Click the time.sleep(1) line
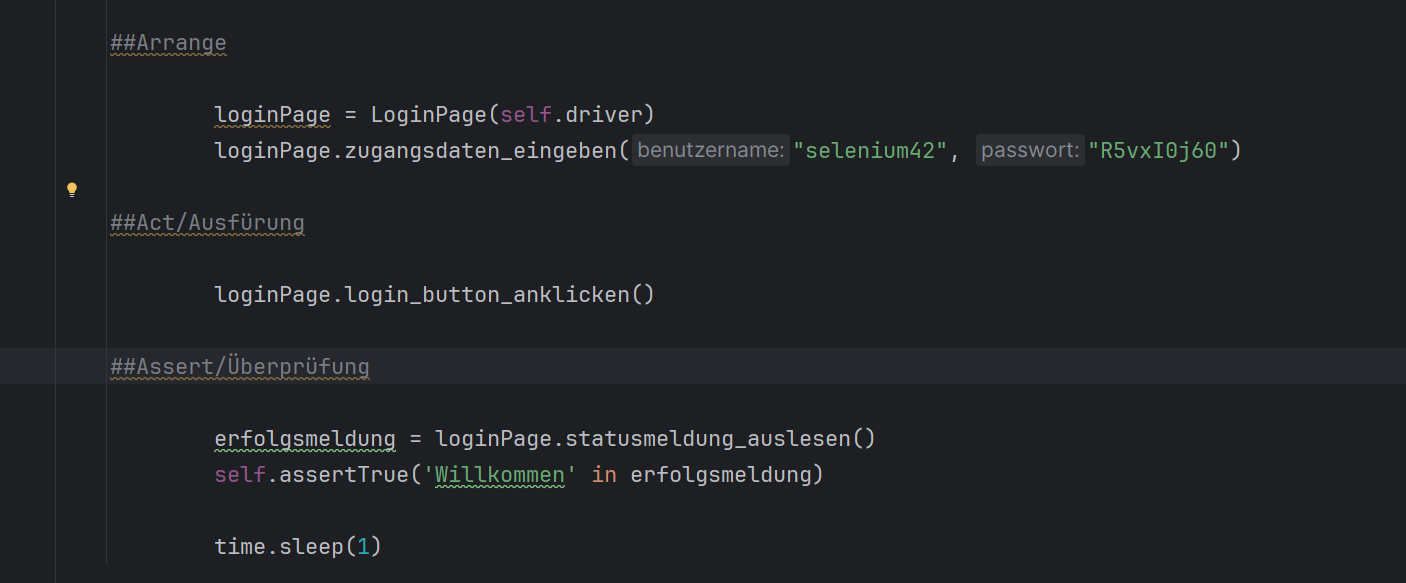The height and width of the screenshot is (583, 1406). [299, 547]
